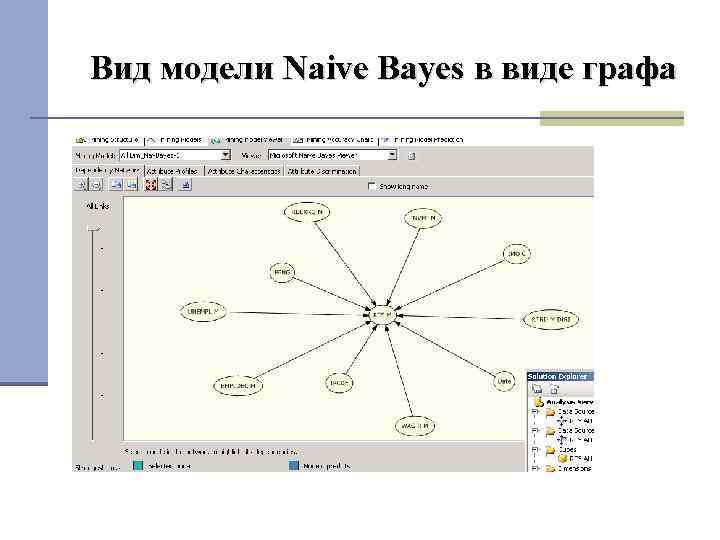
Task: Click the refresh icon beside Viewer dropdown
Action: click(x=411, y=156)
